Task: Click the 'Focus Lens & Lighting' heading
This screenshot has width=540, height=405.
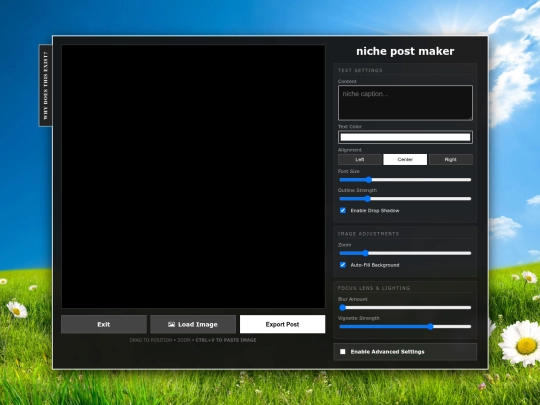Action: 374,288
